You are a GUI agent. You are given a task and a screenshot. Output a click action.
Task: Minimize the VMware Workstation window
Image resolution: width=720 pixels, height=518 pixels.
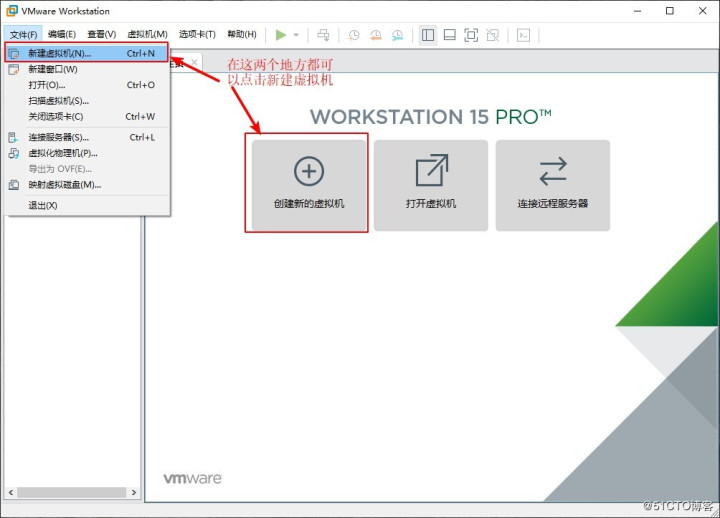637,11
